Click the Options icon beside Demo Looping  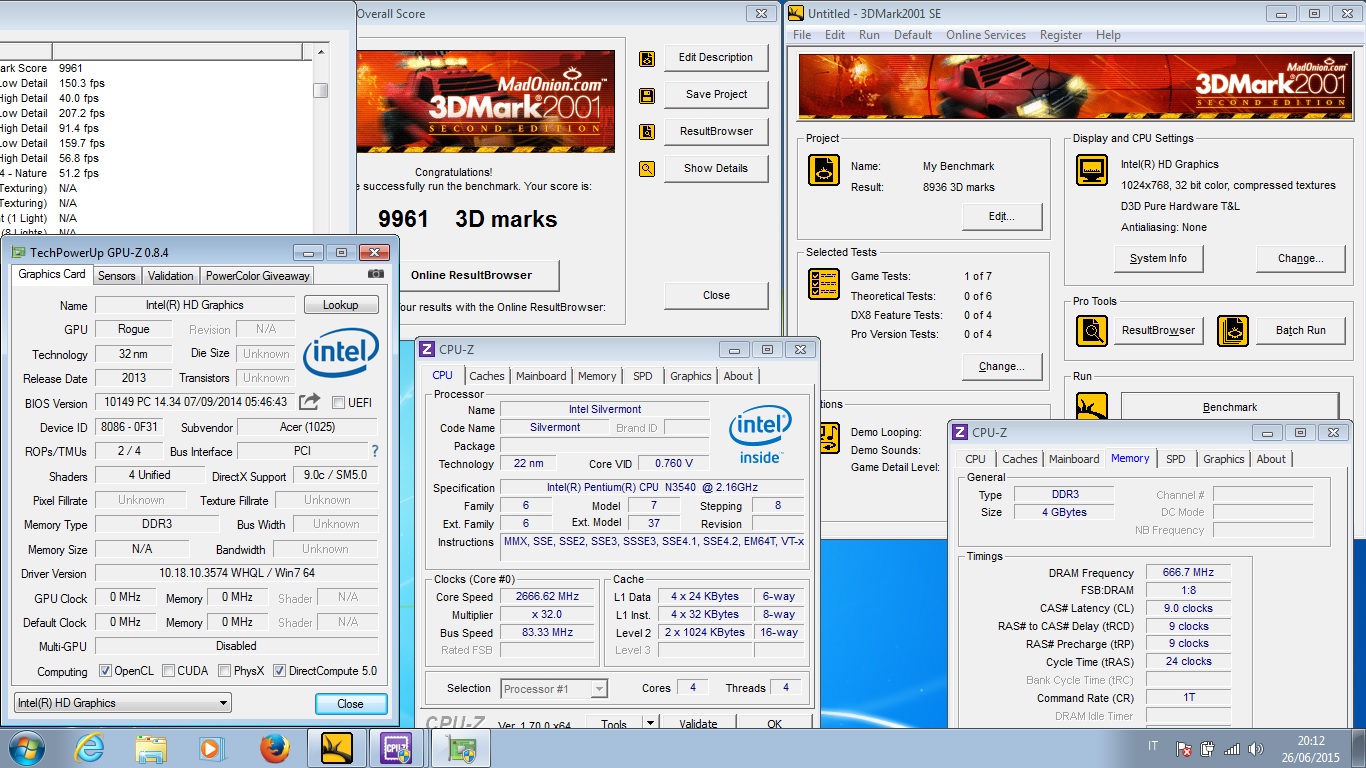pyautogui.click(x=828, y=438)
